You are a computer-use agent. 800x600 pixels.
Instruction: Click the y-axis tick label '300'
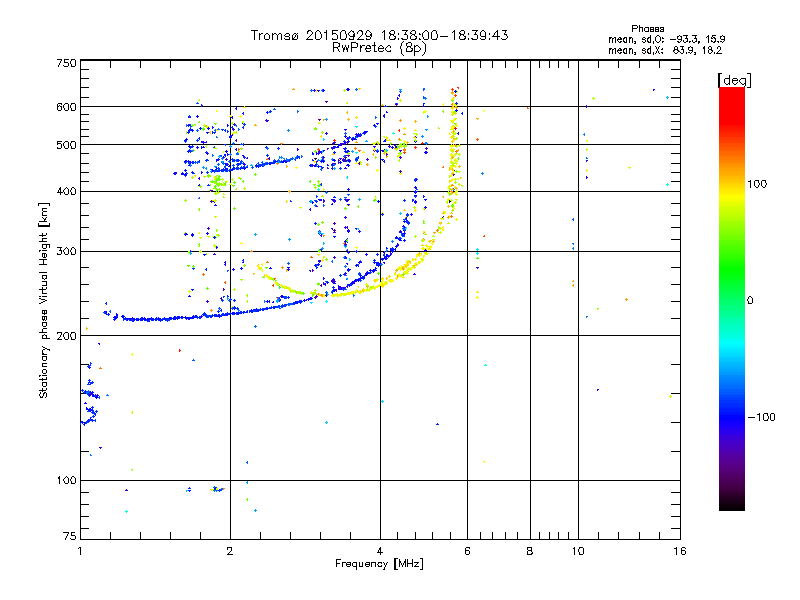coord(66,252)
